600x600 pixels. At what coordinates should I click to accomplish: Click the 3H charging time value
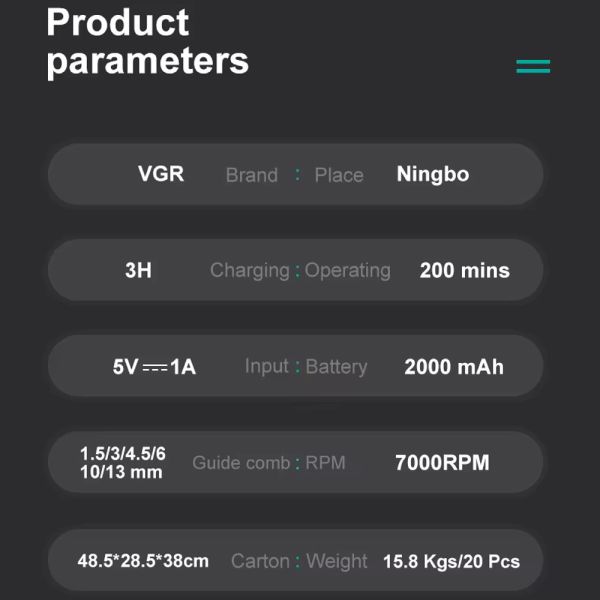click(138, 270)
